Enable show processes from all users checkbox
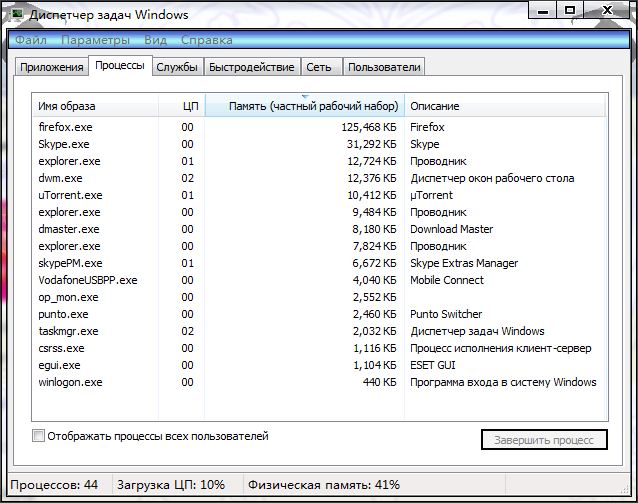638x503 pixels. coord(38,436)
